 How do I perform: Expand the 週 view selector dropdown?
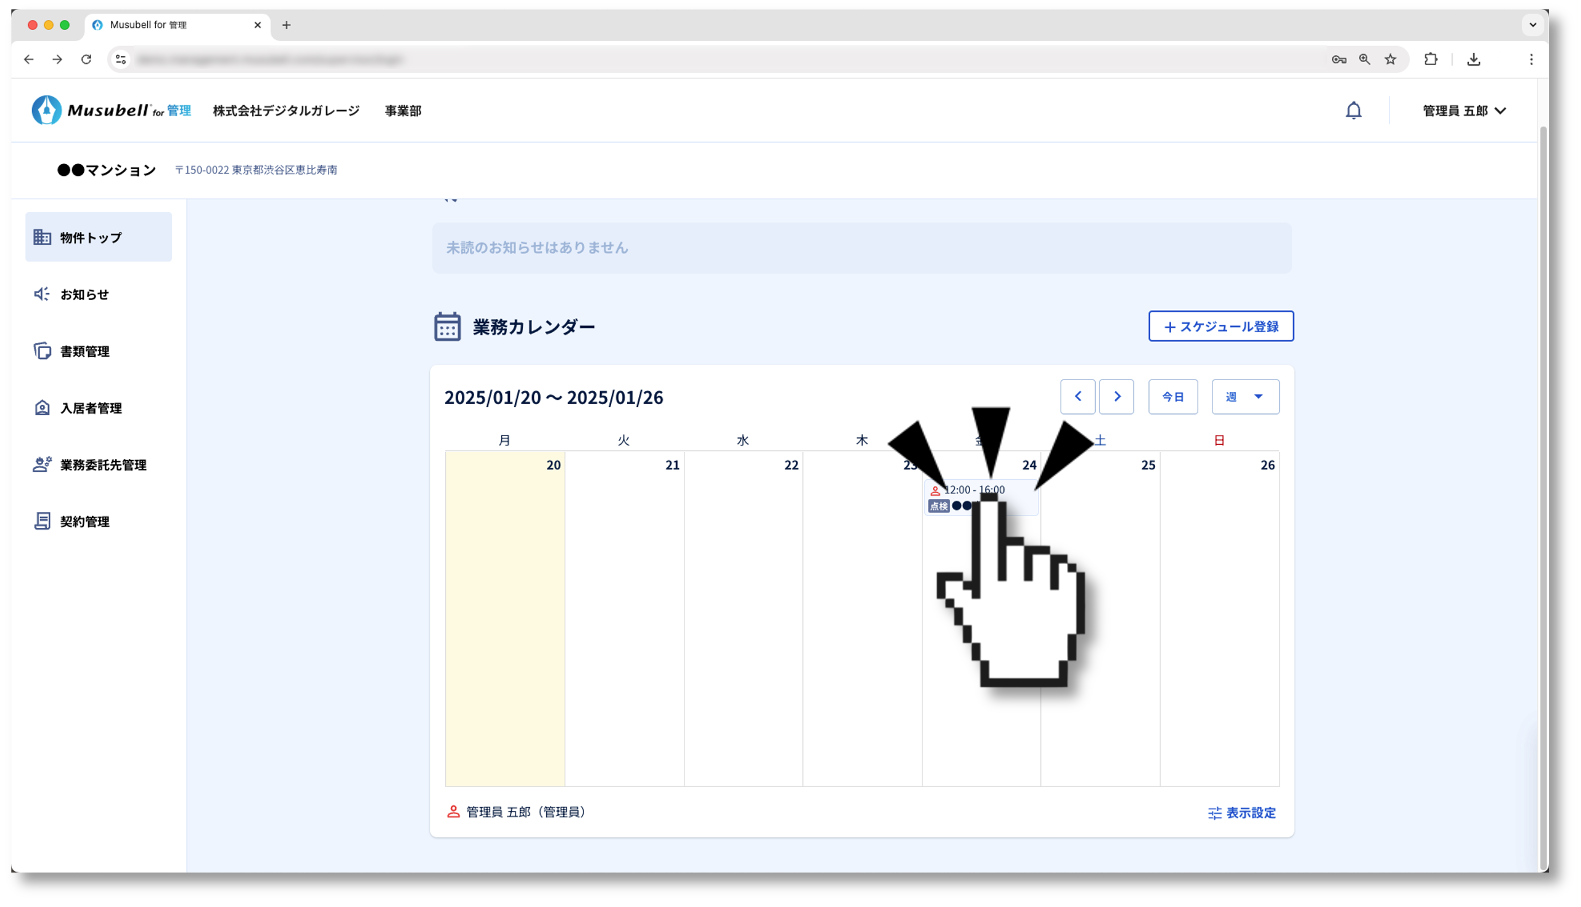1245,397
